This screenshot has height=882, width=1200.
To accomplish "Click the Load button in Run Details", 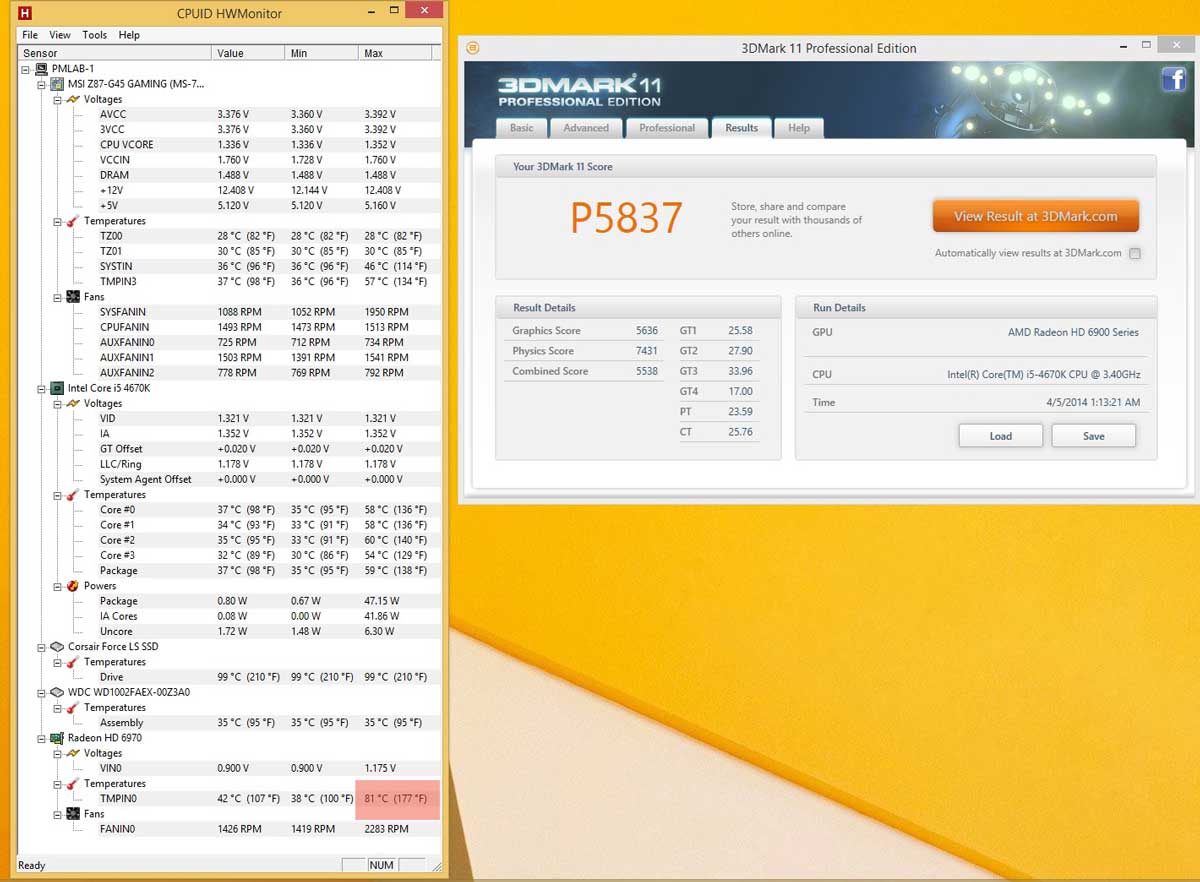I will pos(1001,436).
